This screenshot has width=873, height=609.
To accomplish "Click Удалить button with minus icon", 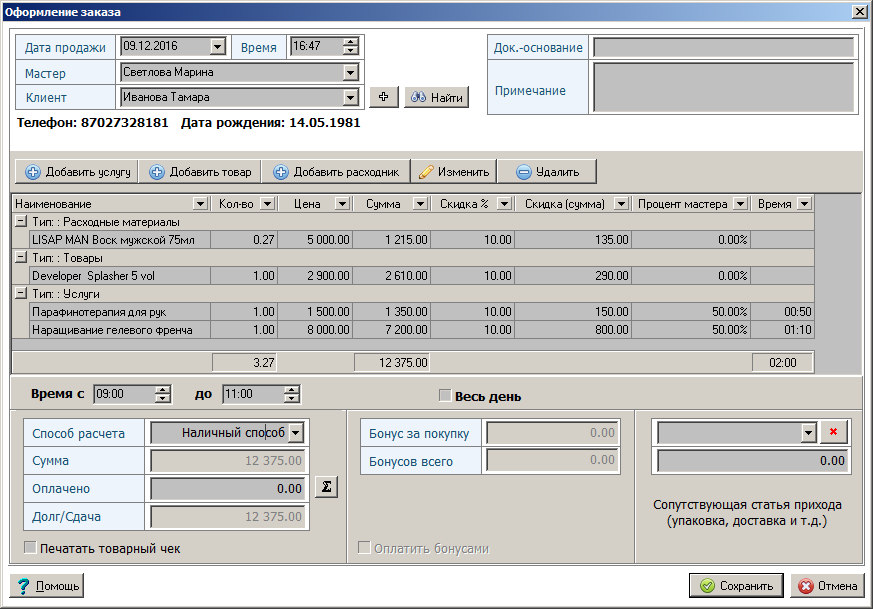I will [x=547, y=172].
